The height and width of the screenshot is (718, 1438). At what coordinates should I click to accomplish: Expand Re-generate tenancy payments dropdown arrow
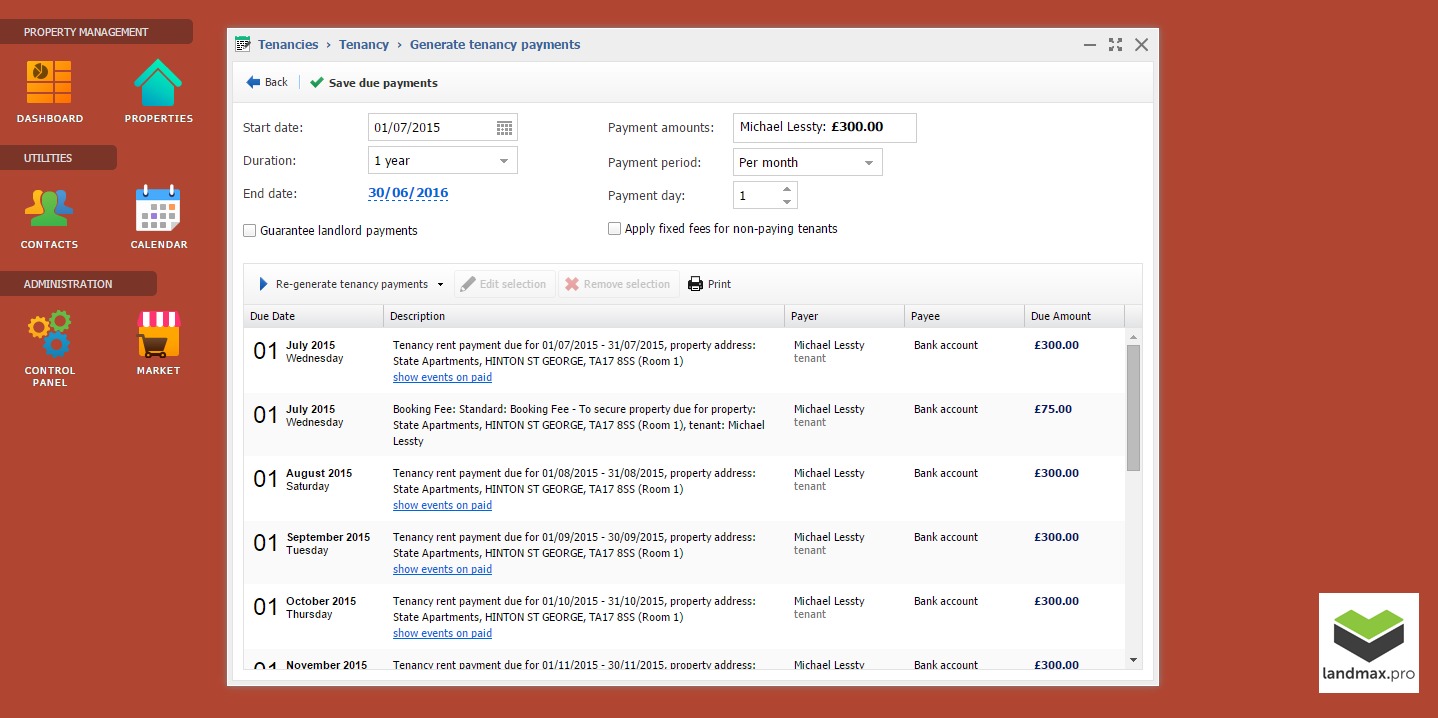441,285
